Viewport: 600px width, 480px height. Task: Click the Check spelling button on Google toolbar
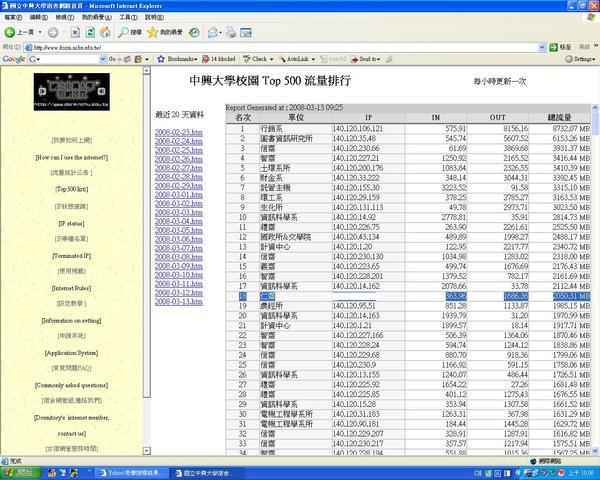255,59
